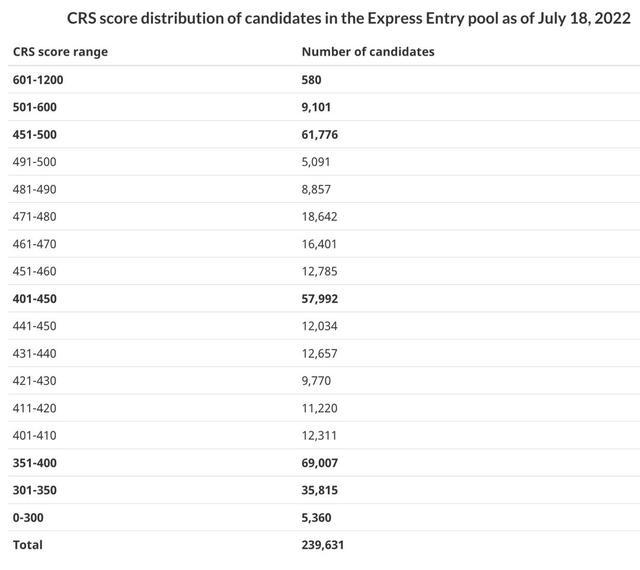Click the bold 401-450 range cell
Image resolution: width=640 pixels, height=570 pixels.
click(x=37, y=298)
